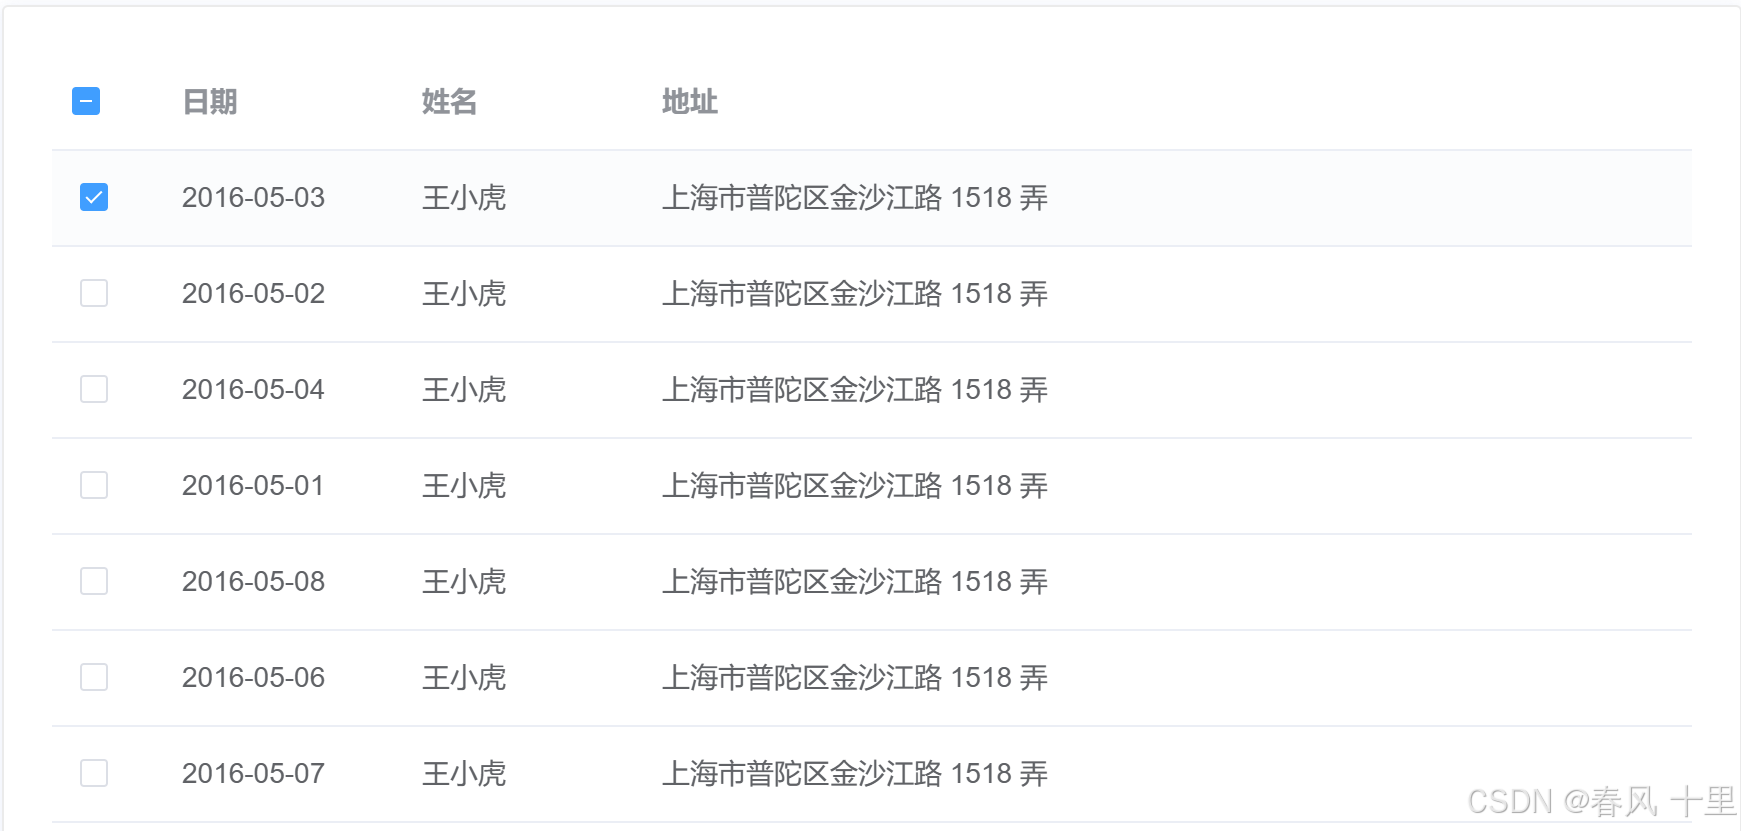The image size is (1741, 831).
Task: Click the address text on the last visible row
Action: pyautogui.click(x=855, y=773)
